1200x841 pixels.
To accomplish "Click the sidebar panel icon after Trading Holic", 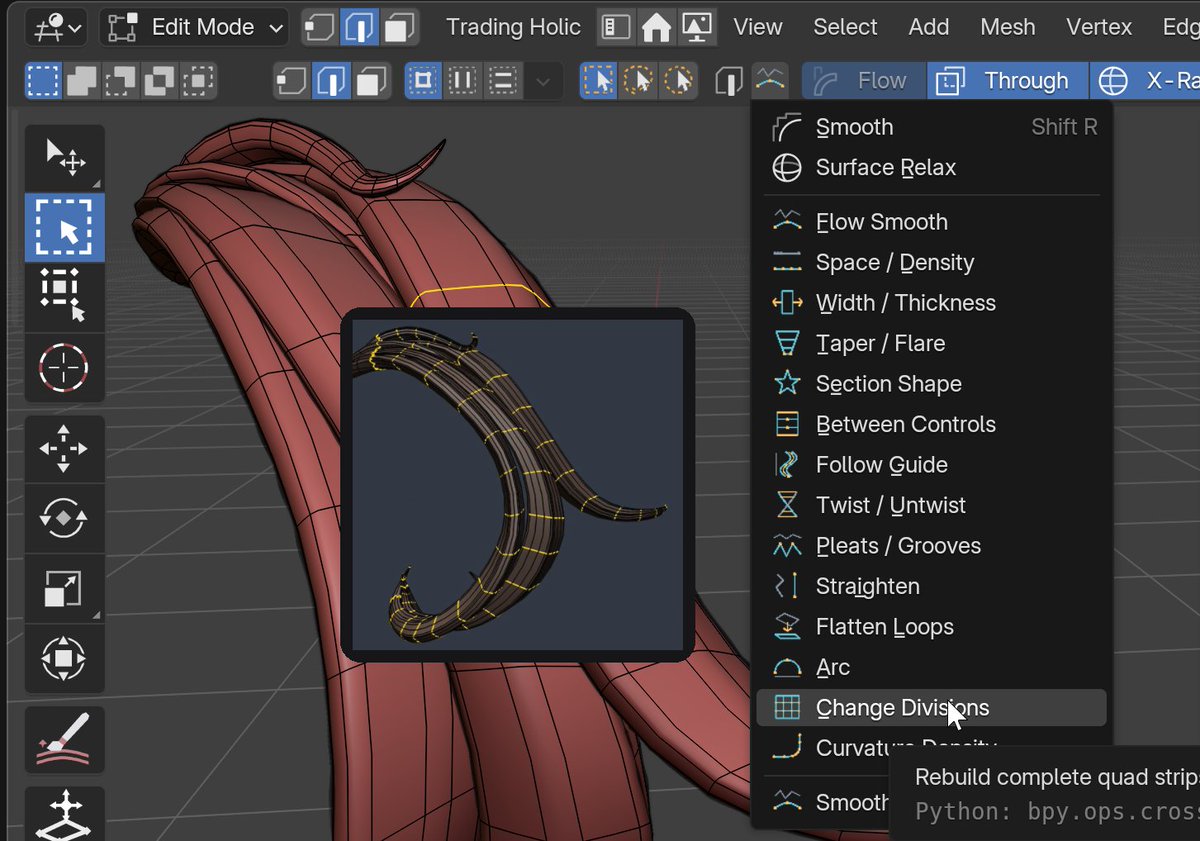I will pyautogui.click(x=616, y=27).
